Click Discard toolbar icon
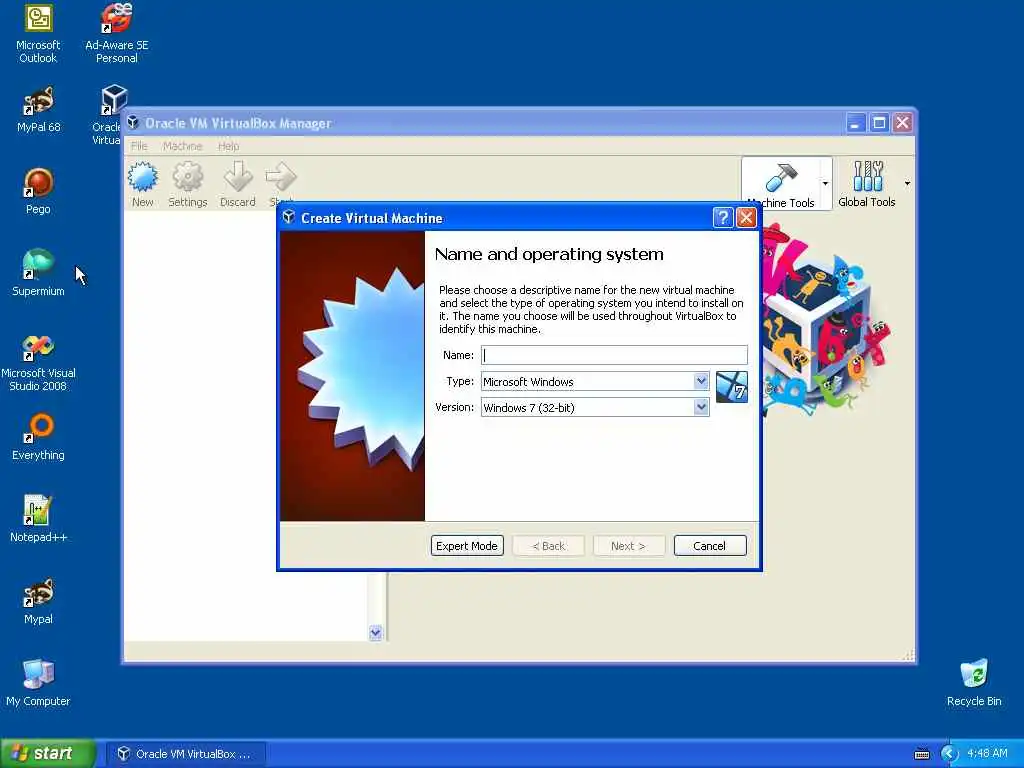 [x=238, y=184]
